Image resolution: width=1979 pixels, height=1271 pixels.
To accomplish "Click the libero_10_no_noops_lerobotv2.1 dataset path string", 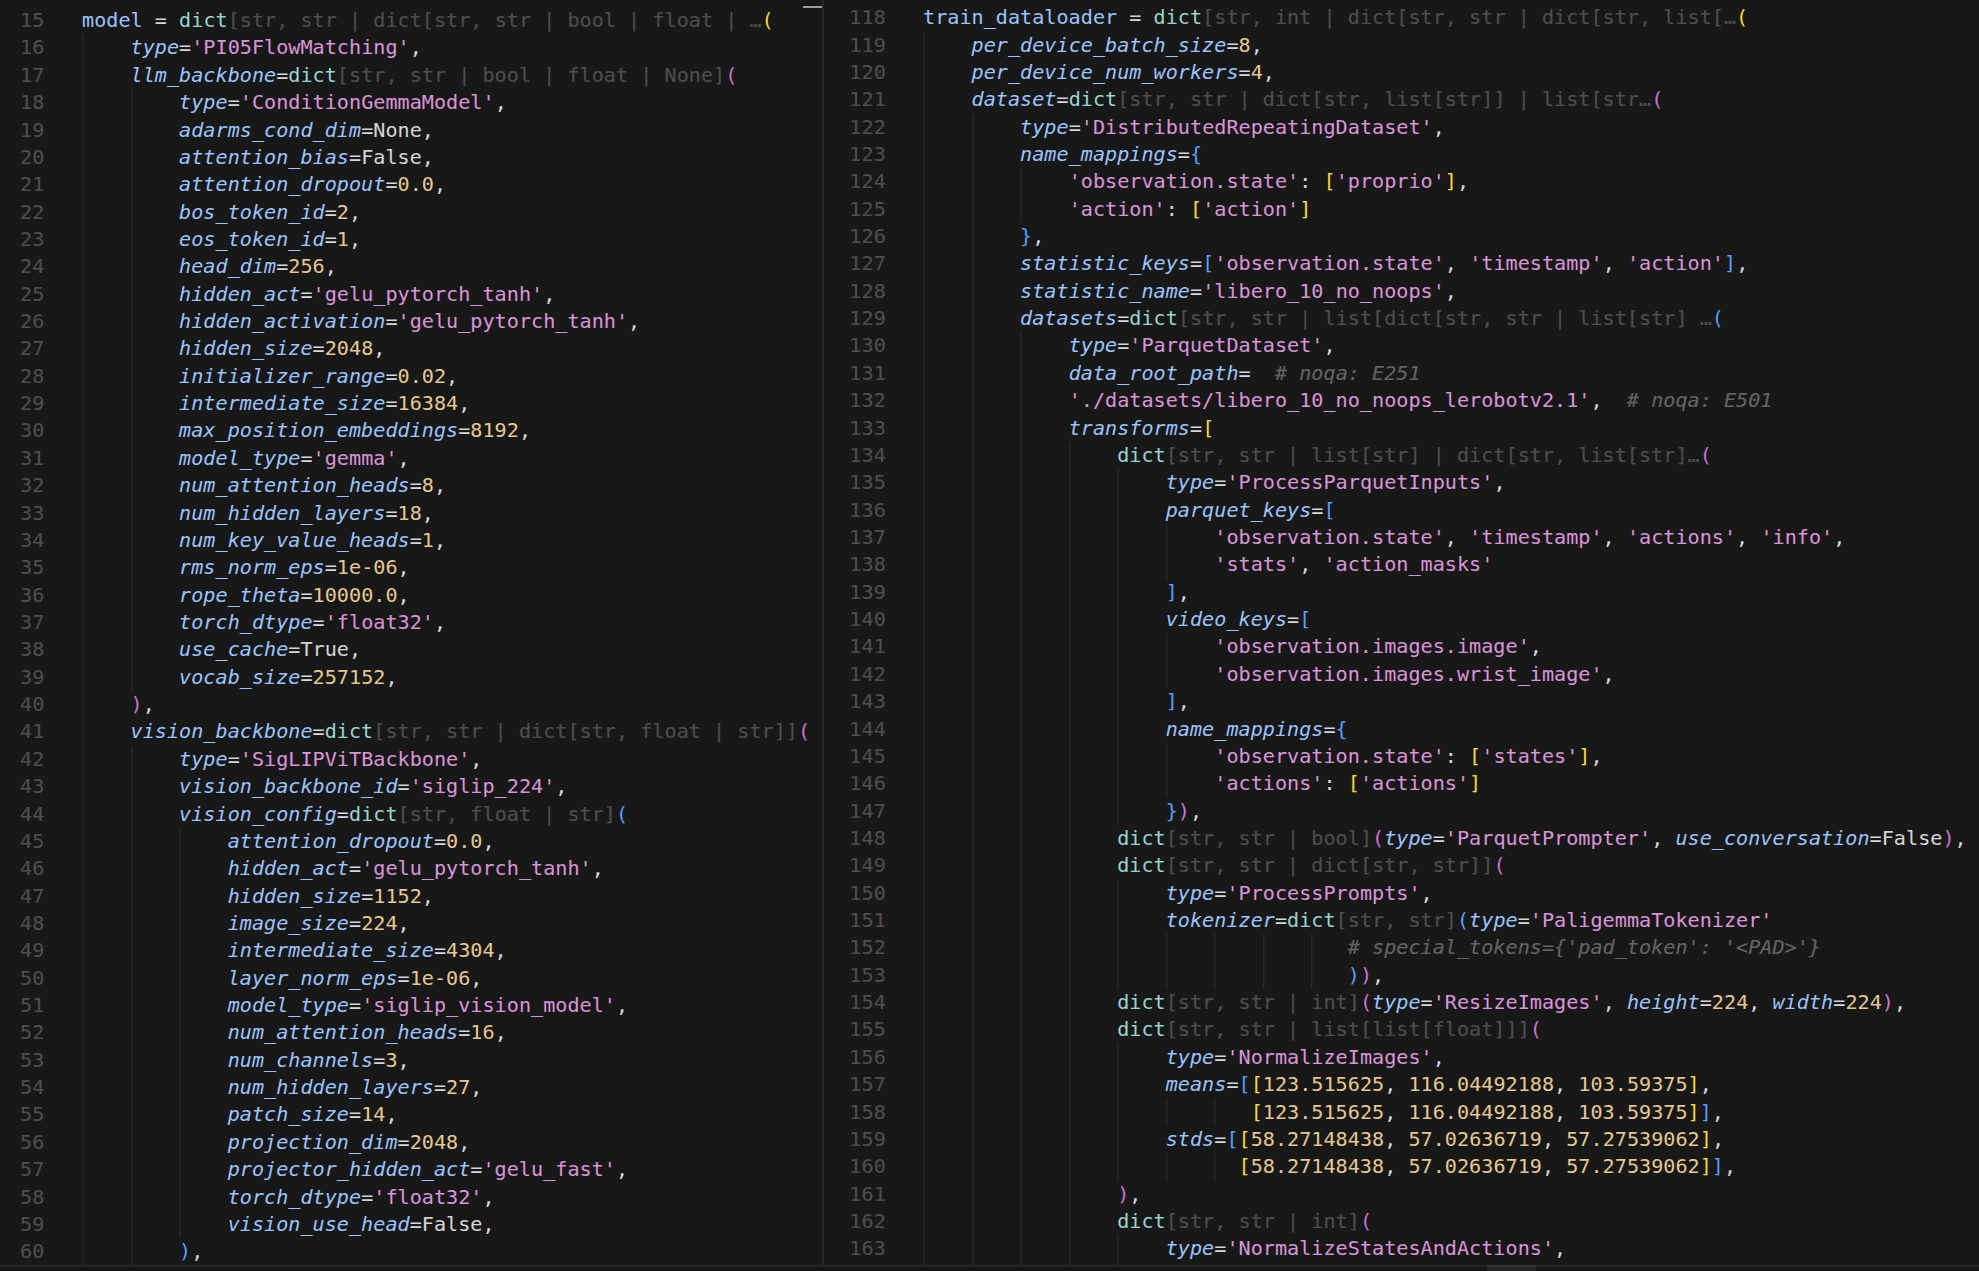I will pos(1329,400).
